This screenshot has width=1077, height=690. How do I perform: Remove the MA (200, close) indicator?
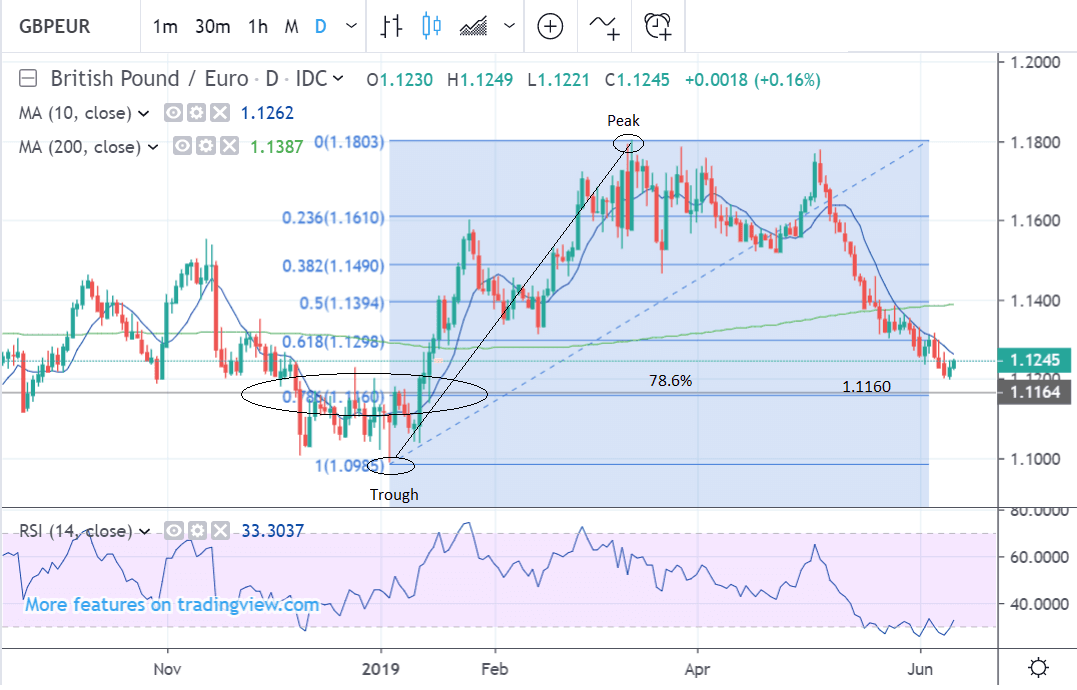pos(229,146)
